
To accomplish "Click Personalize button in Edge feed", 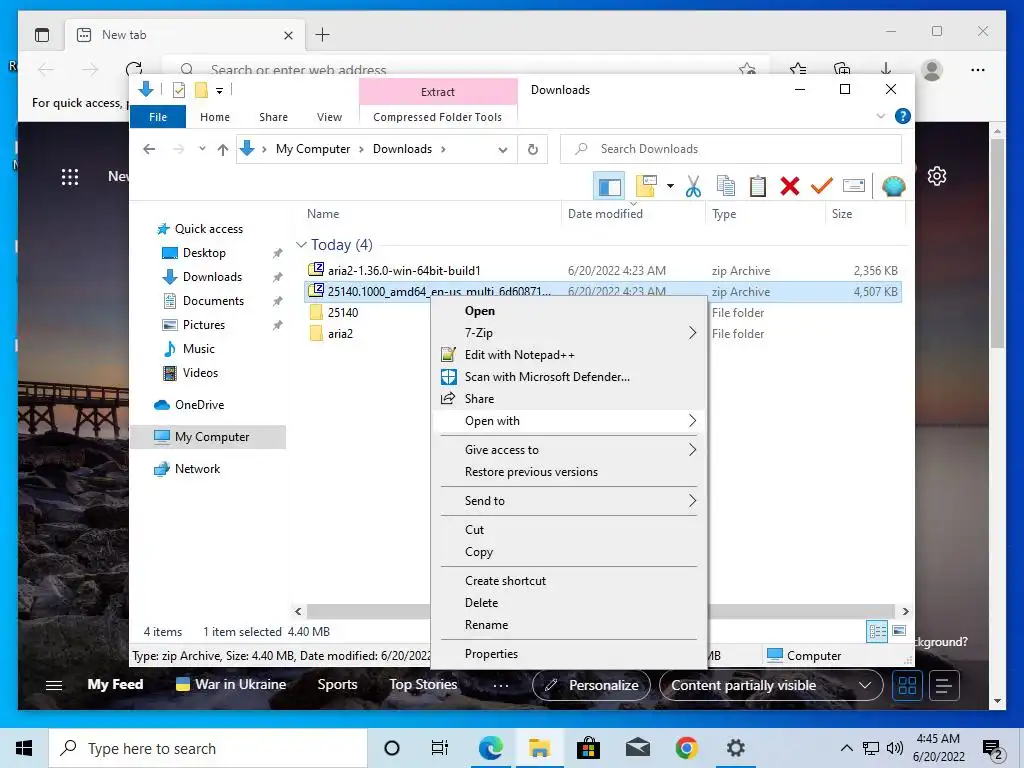I will [x=591, y=685].
